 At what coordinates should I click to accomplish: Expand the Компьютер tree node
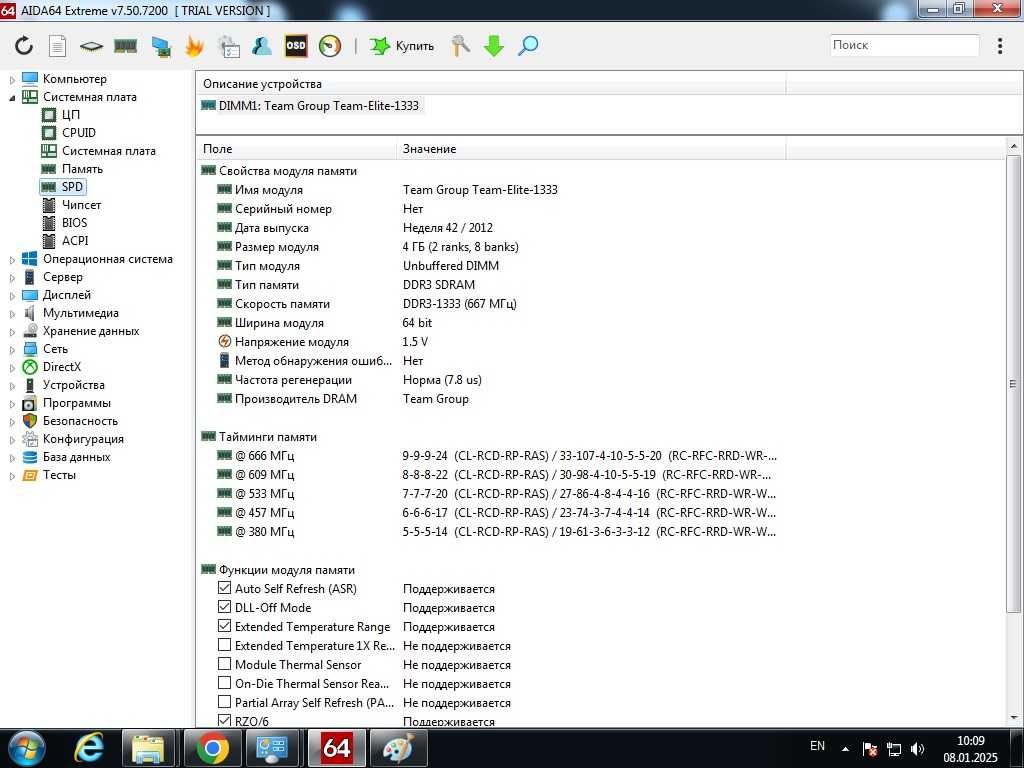pyautogui.click(x=12, y=80)
